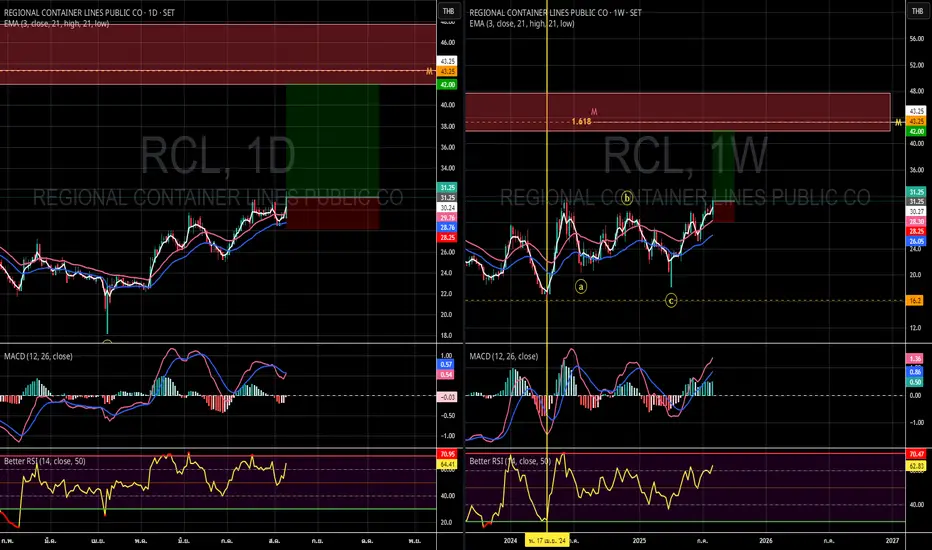Click the yellow highlighted date label on weekly axis
932x550 pixels.
click(x=547, y=539)
